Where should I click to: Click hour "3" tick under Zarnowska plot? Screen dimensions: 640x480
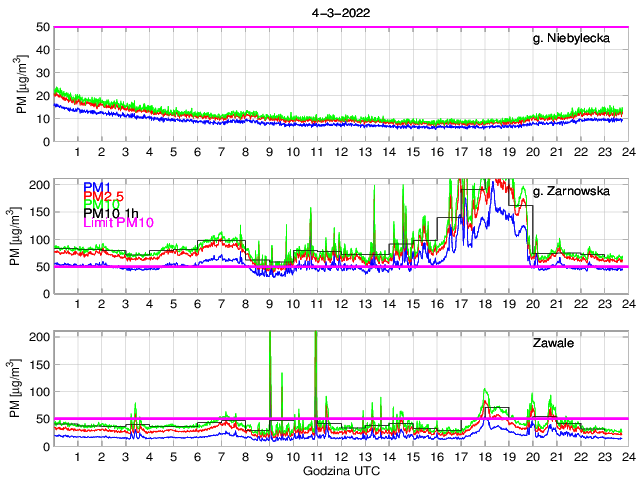[125, 304]
